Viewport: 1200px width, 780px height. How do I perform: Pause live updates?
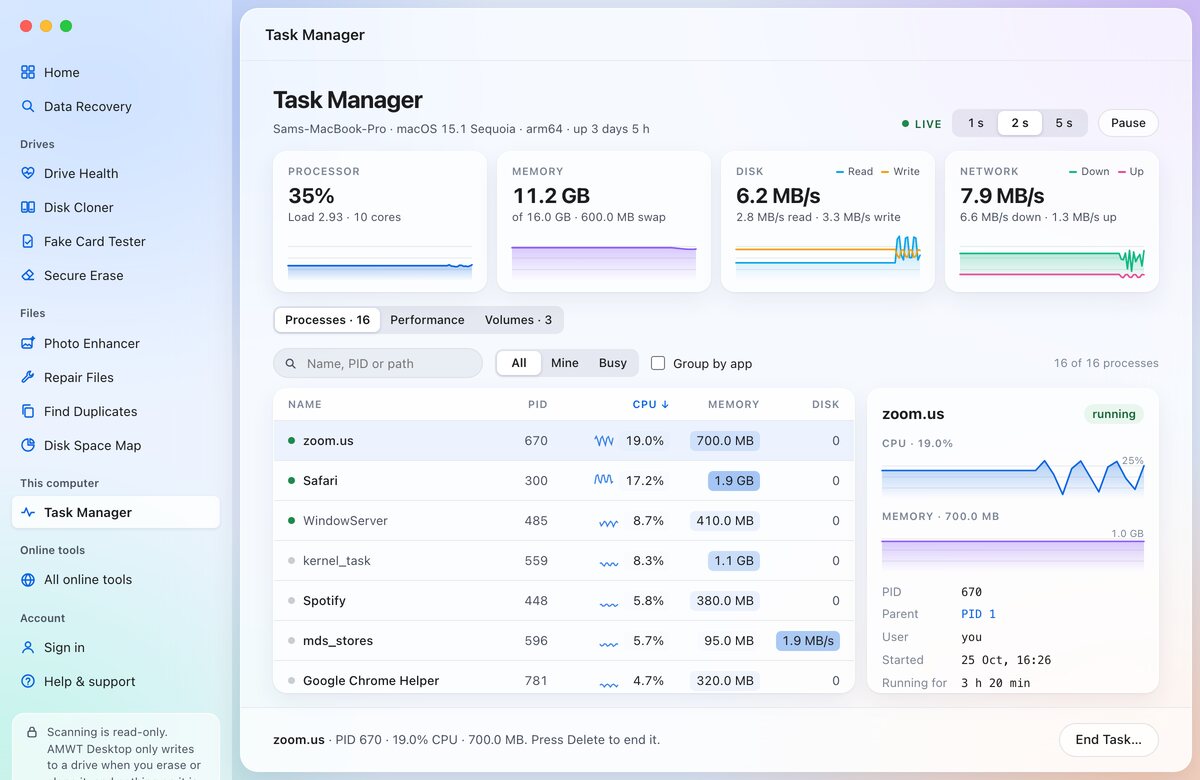click(1128, 123)
